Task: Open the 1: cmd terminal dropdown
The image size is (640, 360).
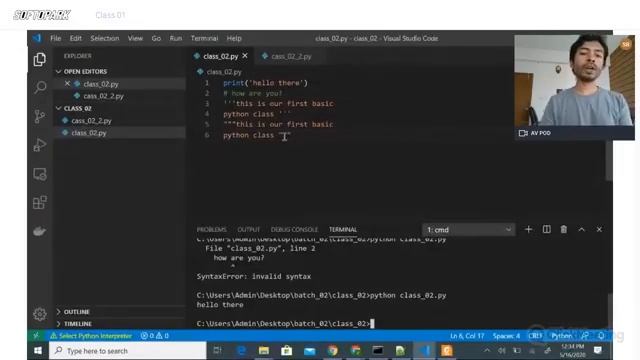Action: 469,230
